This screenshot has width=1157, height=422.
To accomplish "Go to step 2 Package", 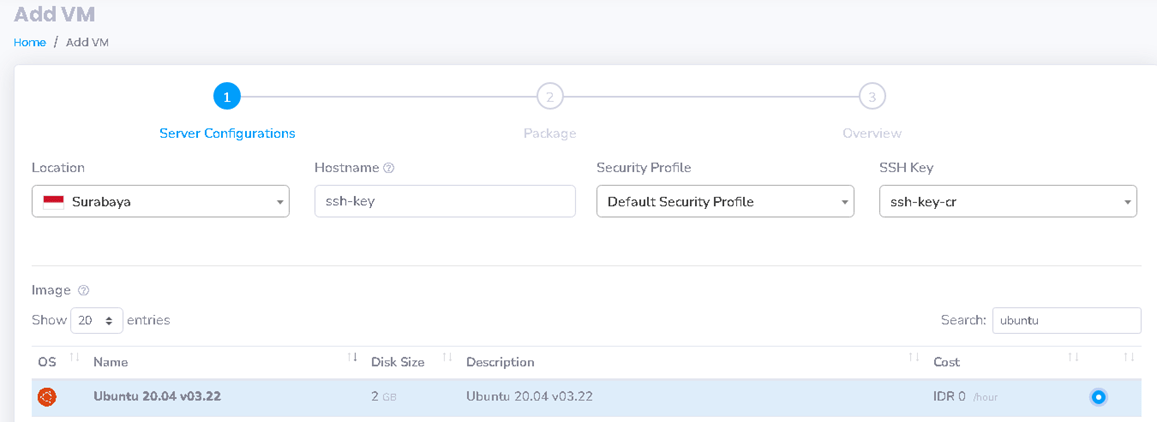I will tap(549, 97).
